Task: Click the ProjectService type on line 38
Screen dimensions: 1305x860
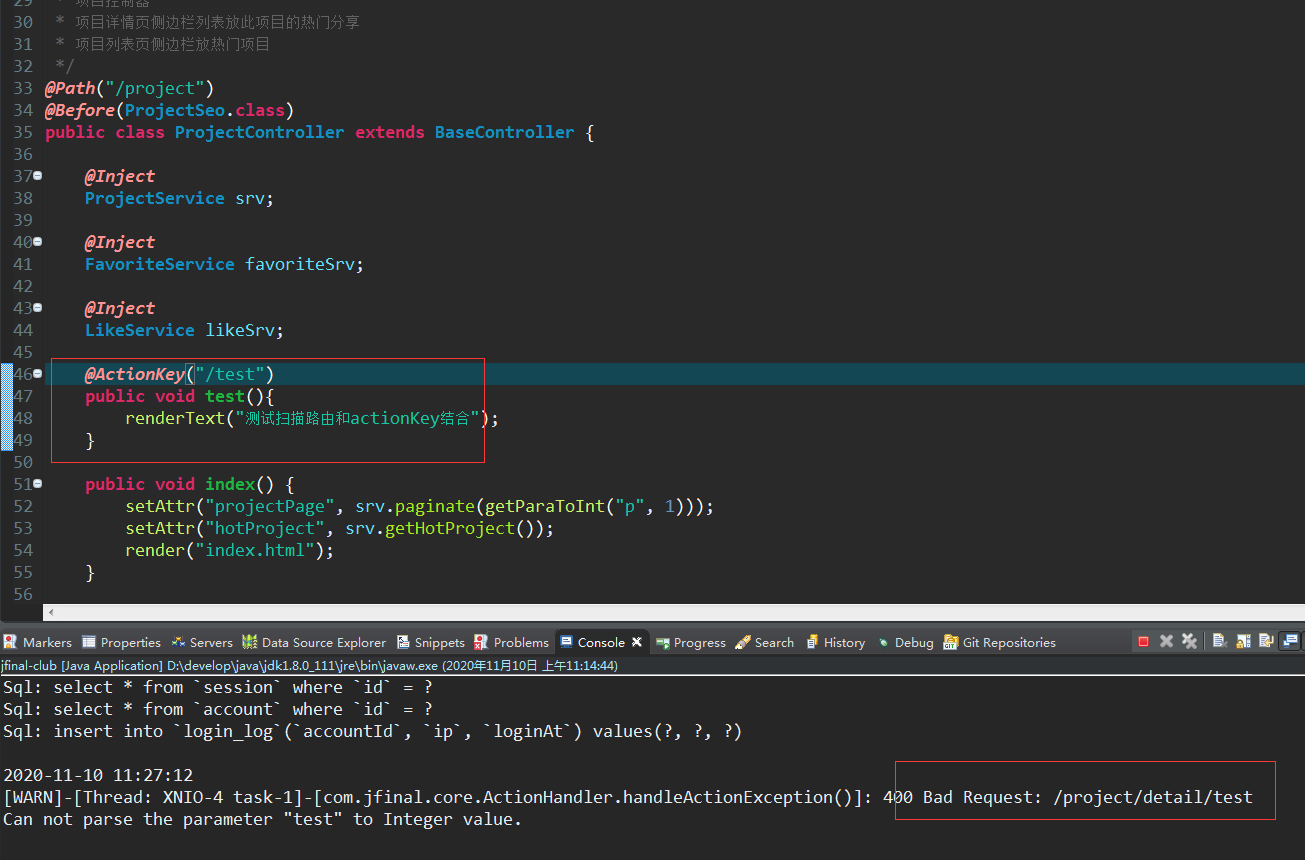Action: click(154, 198)
